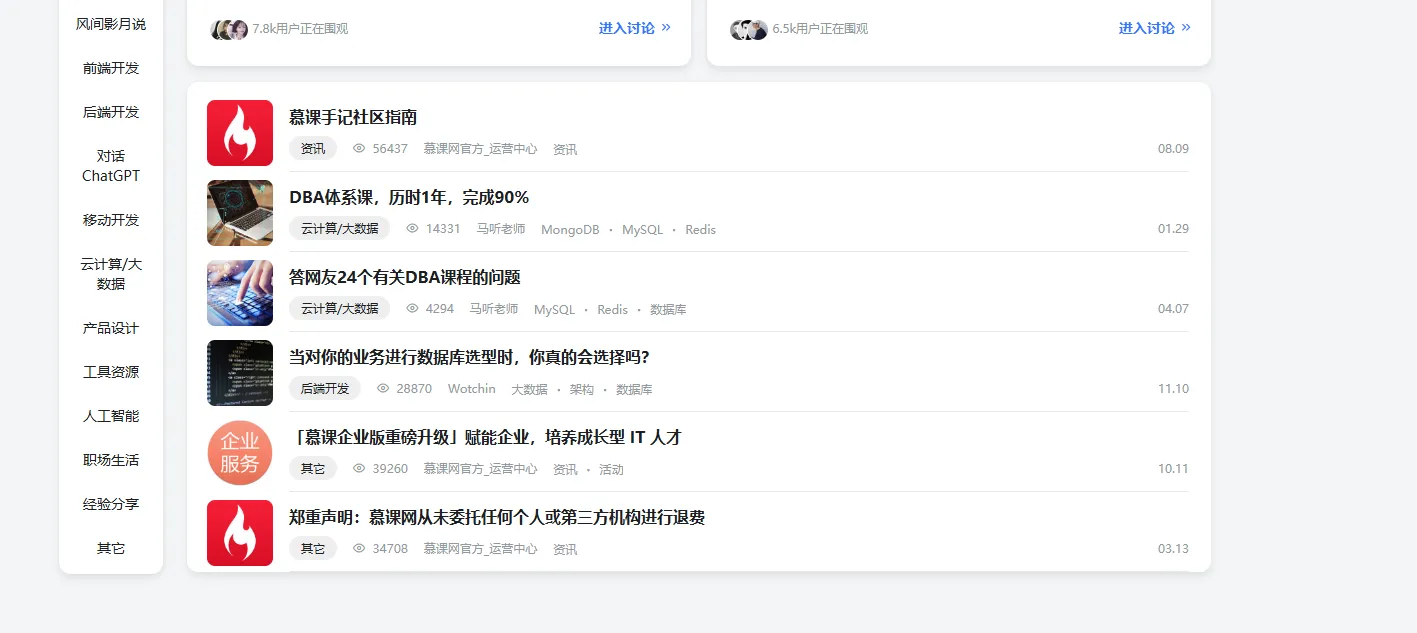Click author name Wotchin

[471, 389]
